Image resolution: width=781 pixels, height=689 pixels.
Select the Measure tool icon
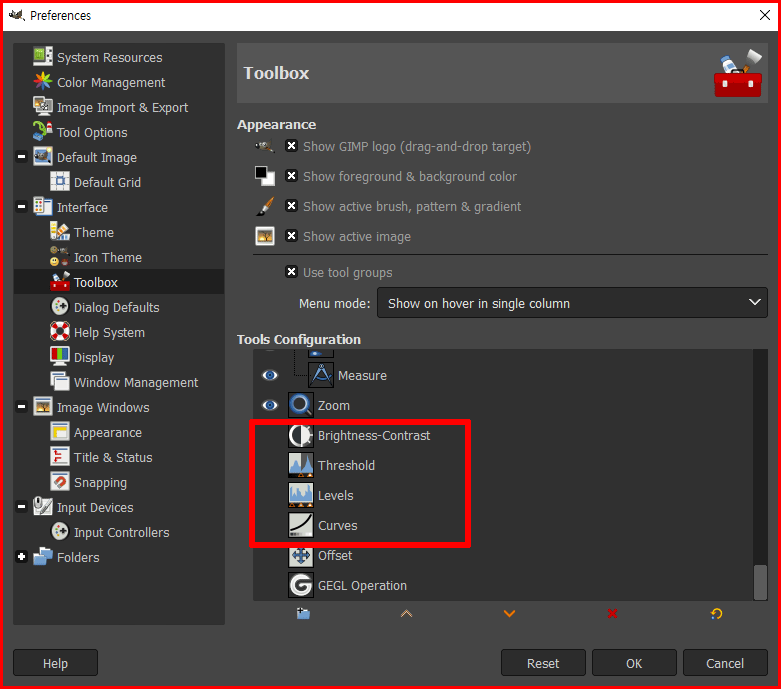321,375
